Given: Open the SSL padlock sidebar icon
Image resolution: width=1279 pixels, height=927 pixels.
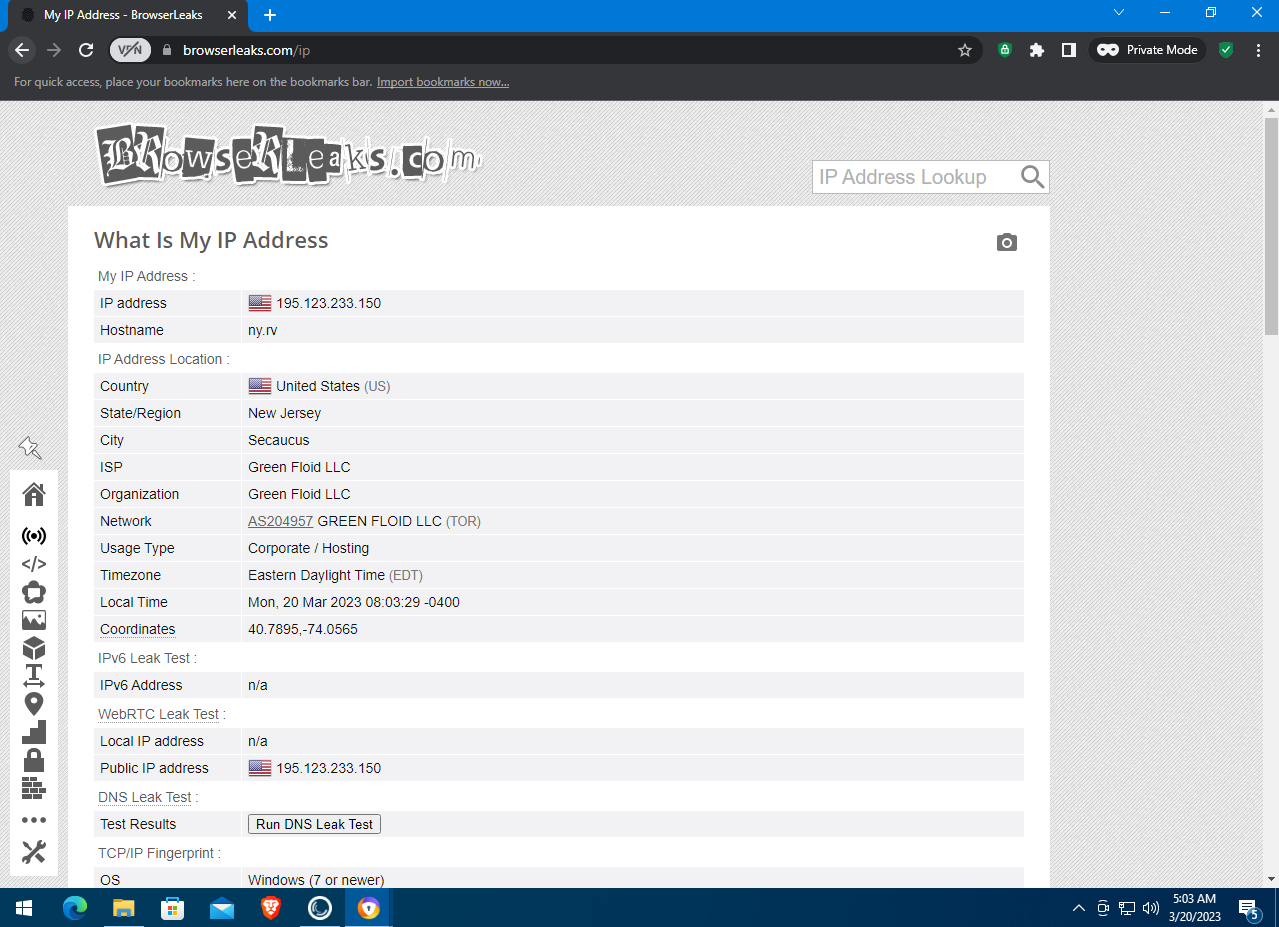Looking at the screenshot, I should coord(34,760).
